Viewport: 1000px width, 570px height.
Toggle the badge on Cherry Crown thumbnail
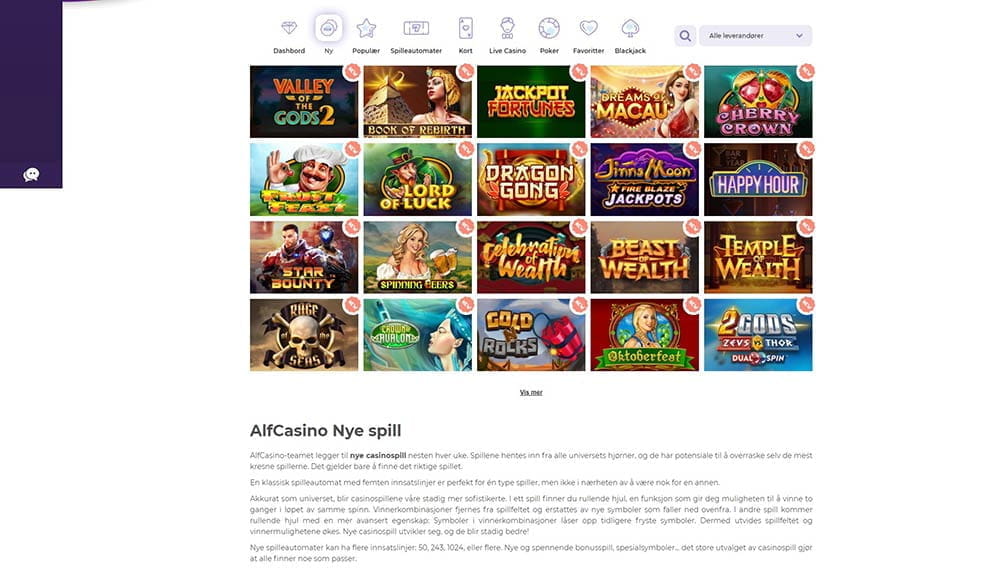[x=806, y=71]
